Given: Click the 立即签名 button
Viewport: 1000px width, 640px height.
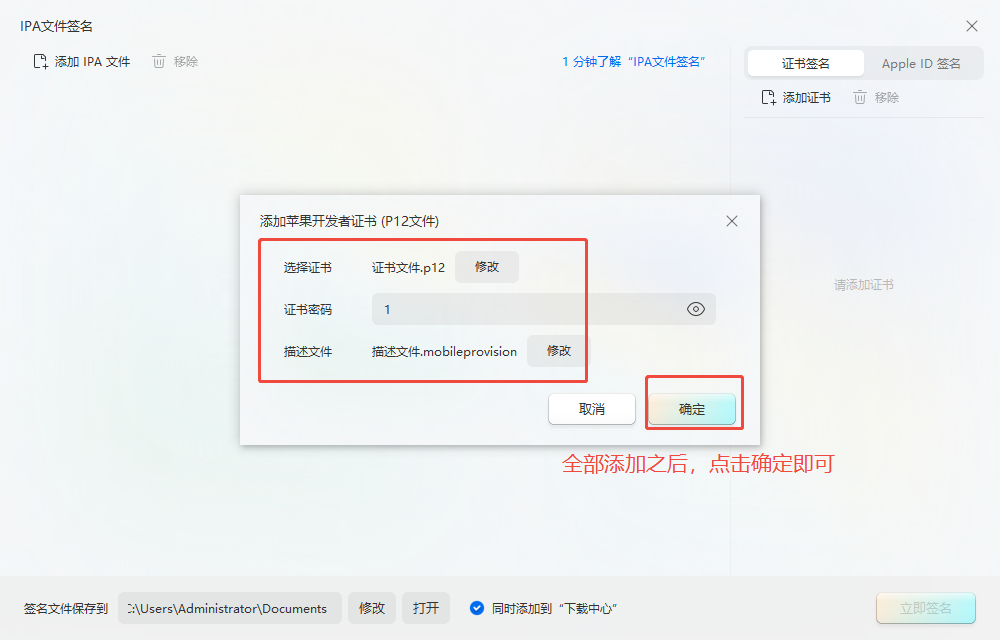Looking at the screenshot, I should [926, 608].
